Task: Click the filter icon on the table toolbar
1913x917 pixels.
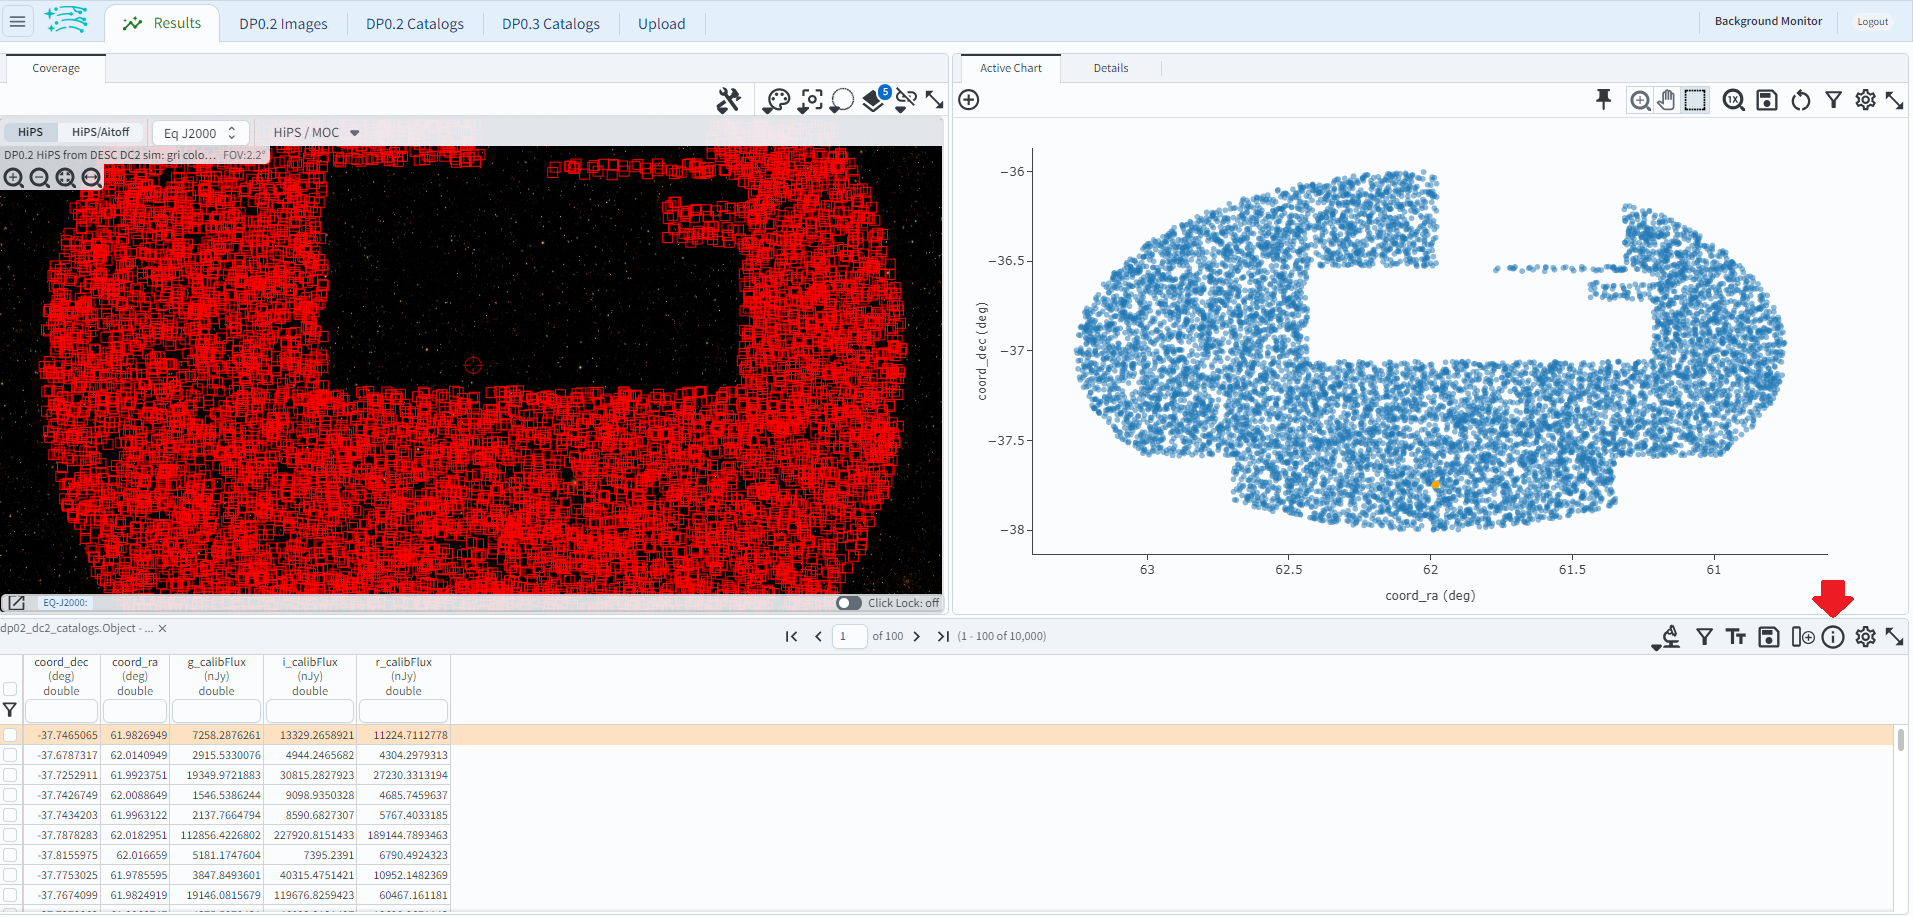Action: pyautogui.click(x=1702, y=636)
